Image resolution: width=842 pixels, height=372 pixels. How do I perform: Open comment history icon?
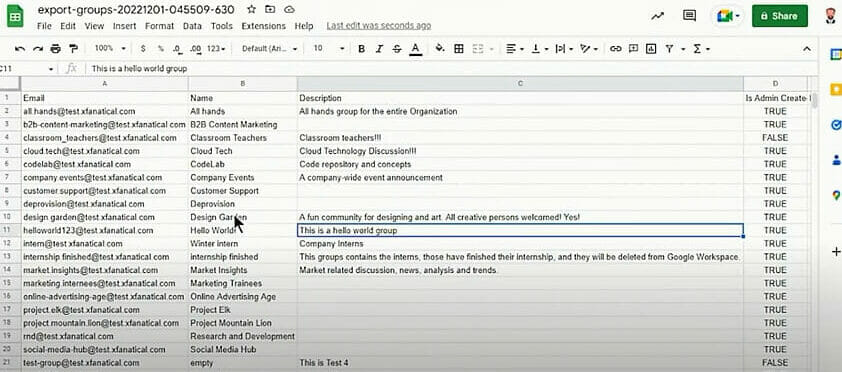click(689, 16)
